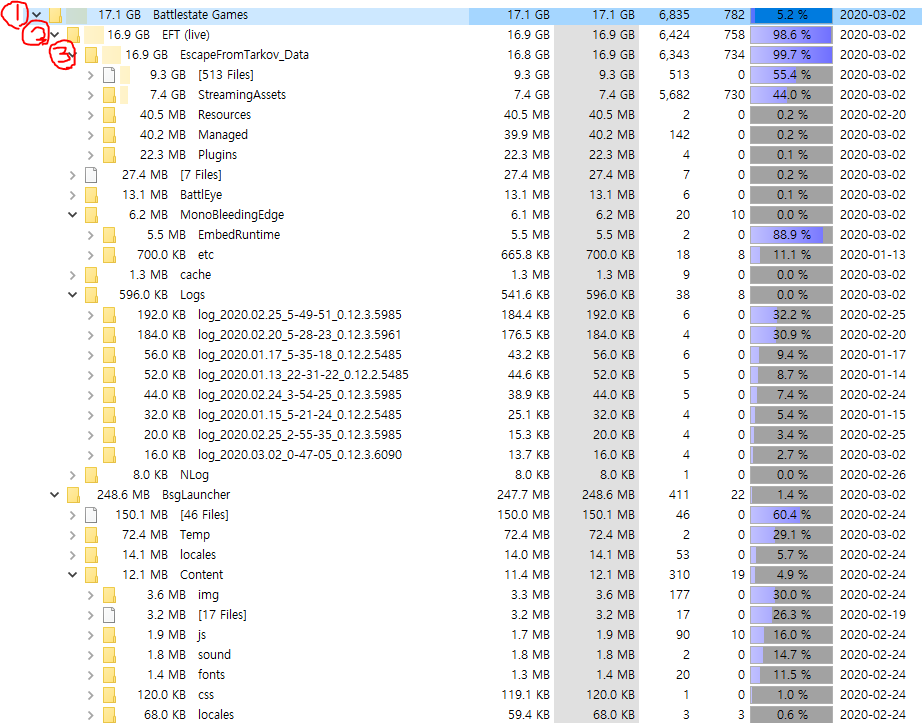Collapse the MonoBleedingEdge folder node

pos(72,215)
